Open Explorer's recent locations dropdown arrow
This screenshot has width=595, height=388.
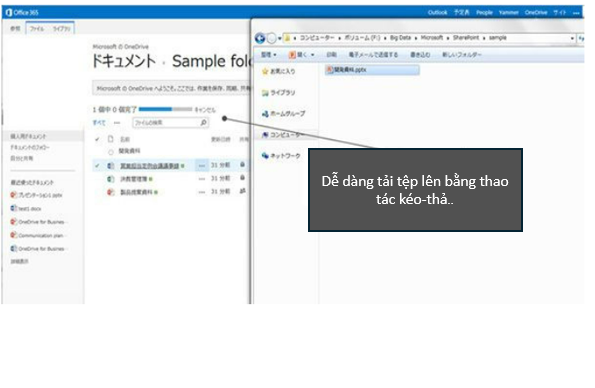click(280, 38)
